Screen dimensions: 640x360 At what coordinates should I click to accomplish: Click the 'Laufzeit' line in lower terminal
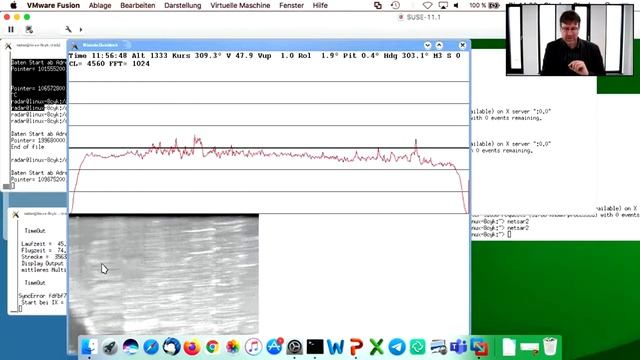pos(43,244)
